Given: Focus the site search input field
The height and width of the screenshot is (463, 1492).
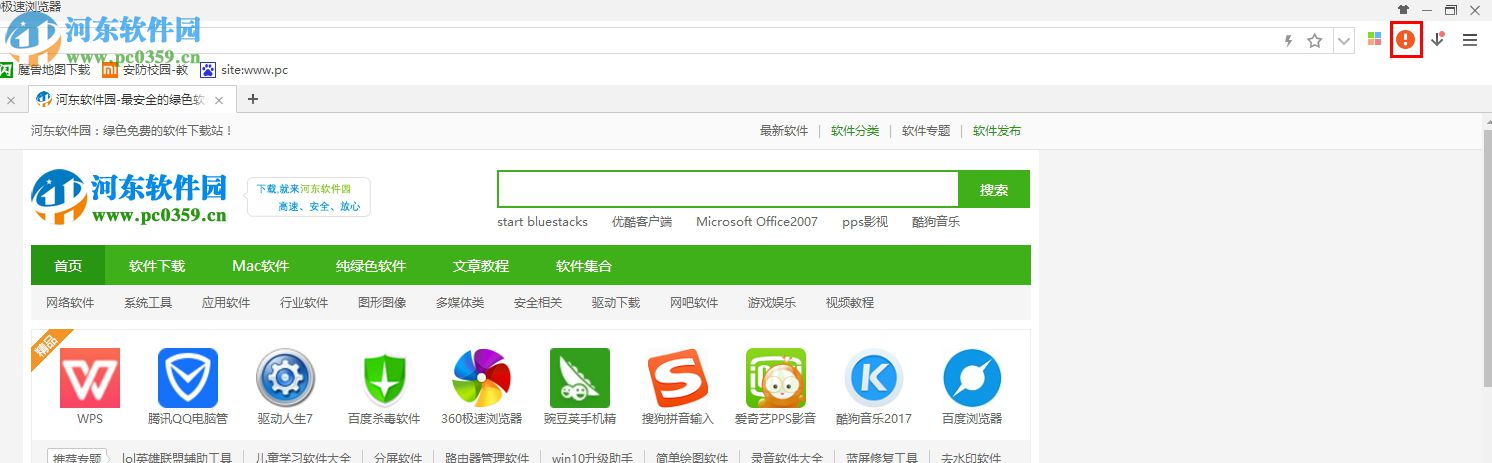Looking at the screenshot, I should tap(728, 190).
